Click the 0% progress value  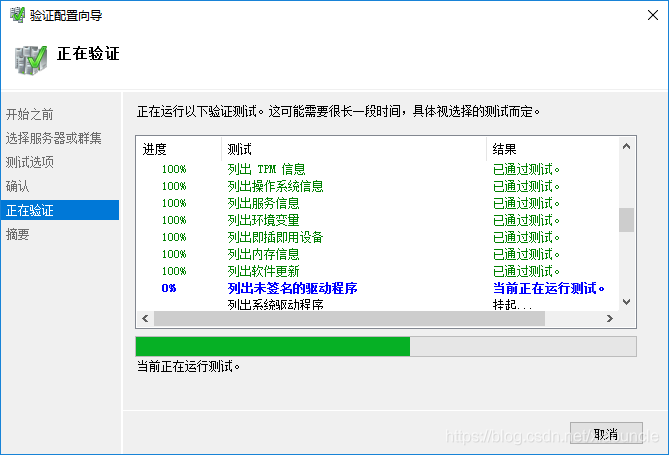pyautogui.click(x=169, y=288)
